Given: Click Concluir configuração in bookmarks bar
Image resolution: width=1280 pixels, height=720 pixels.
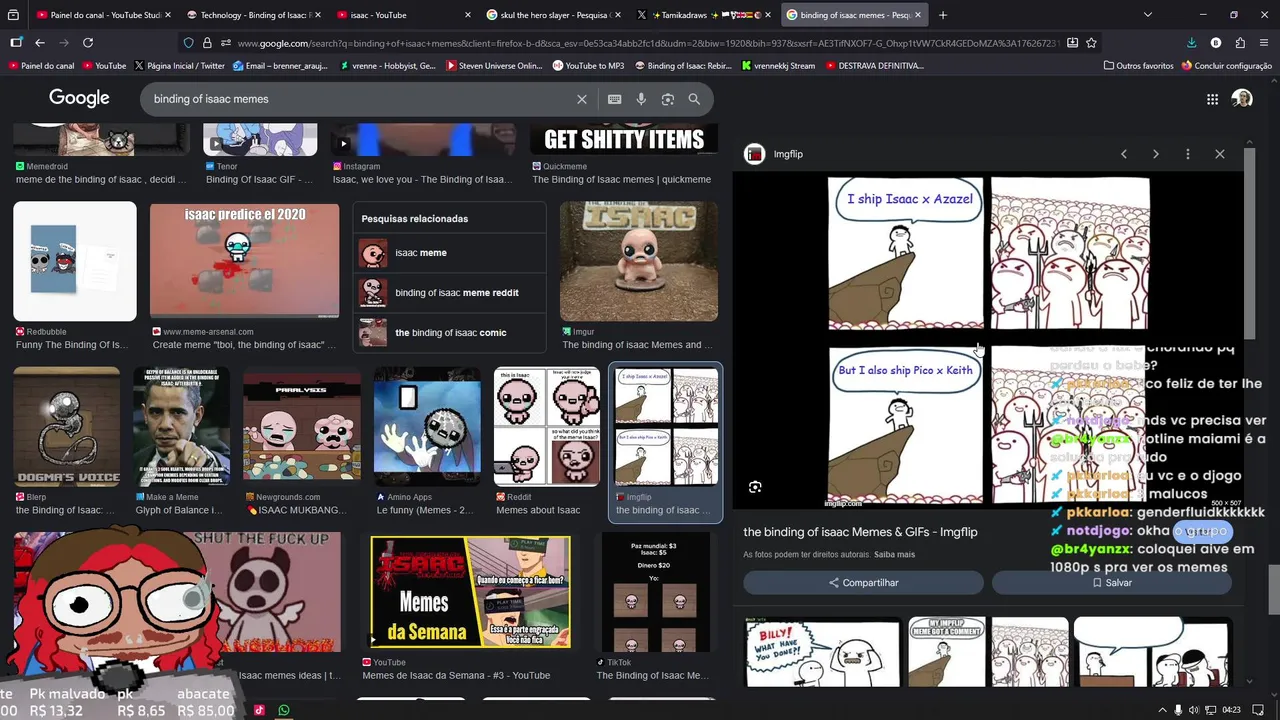Looking at the screenshot, I should tap(1227, 66).
